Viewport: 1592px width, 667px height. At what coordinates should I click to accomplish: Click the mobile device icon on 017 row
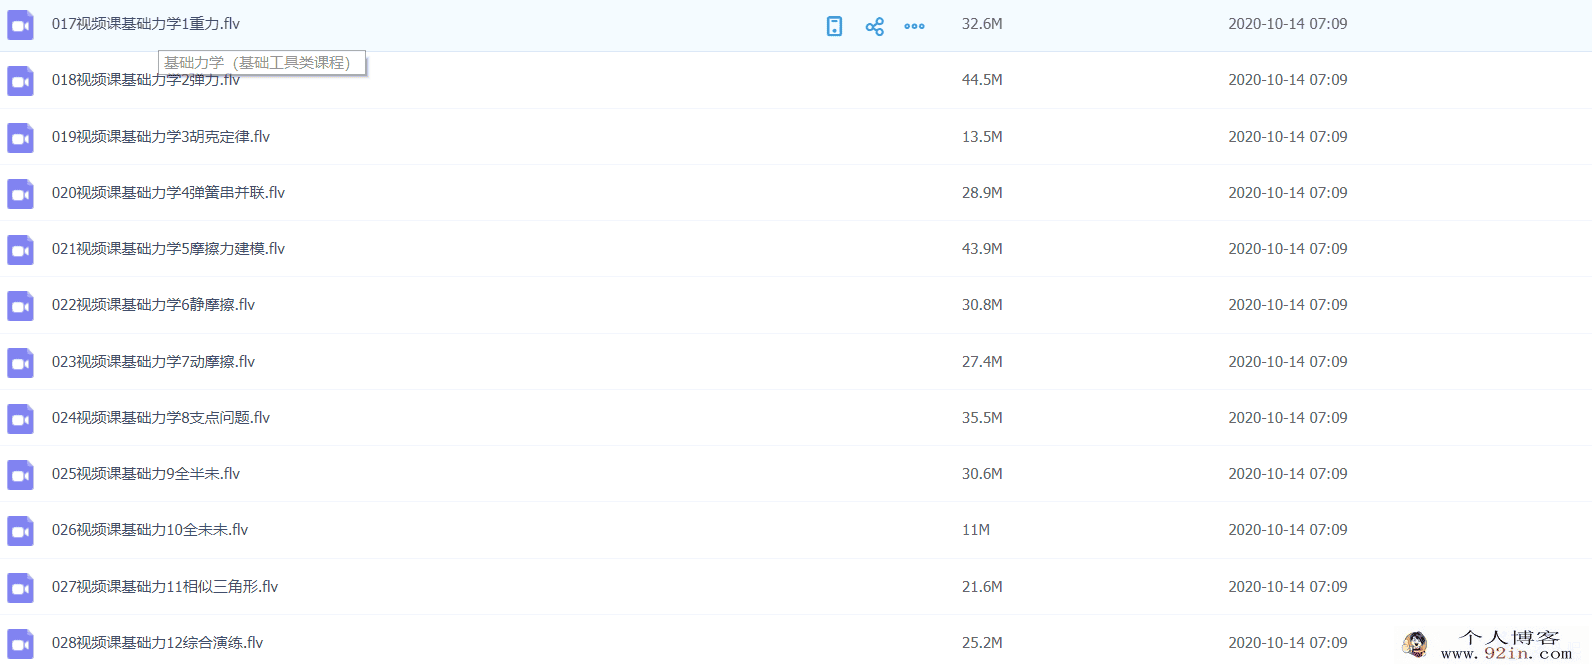[x=834, y=26]
